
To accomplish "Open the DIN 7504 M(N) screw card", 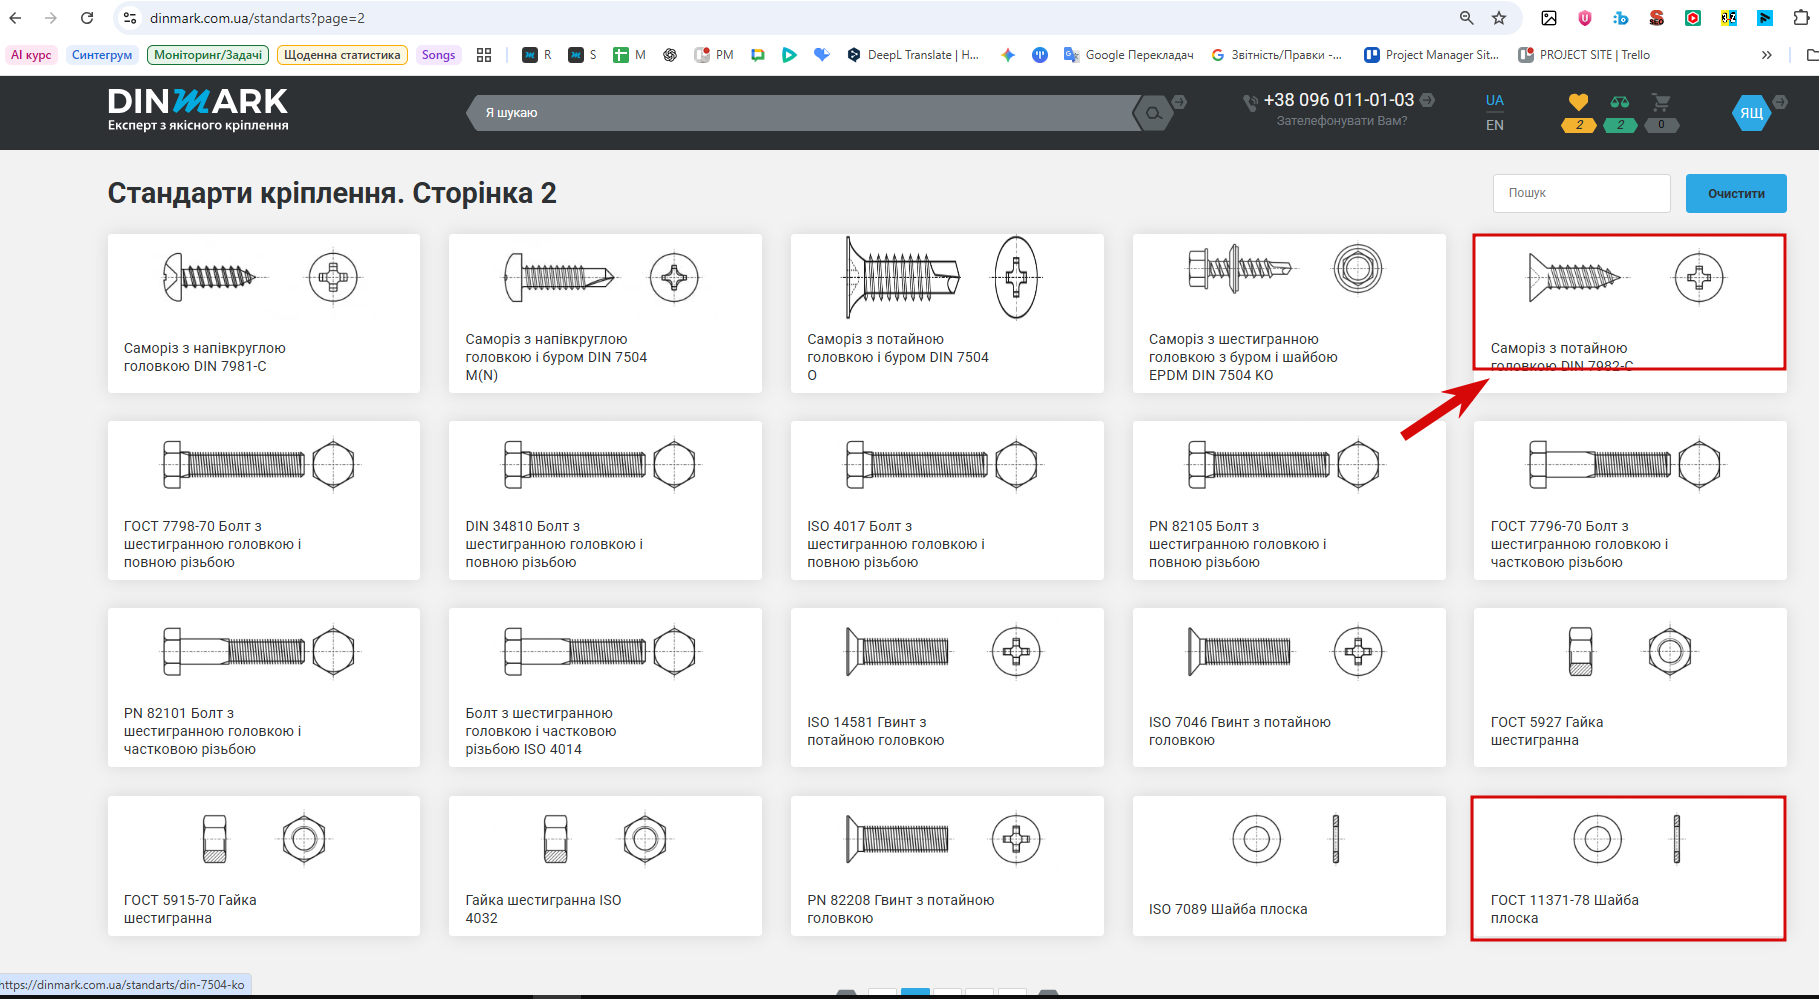I will pyautogui.click(x=605, y=313).
